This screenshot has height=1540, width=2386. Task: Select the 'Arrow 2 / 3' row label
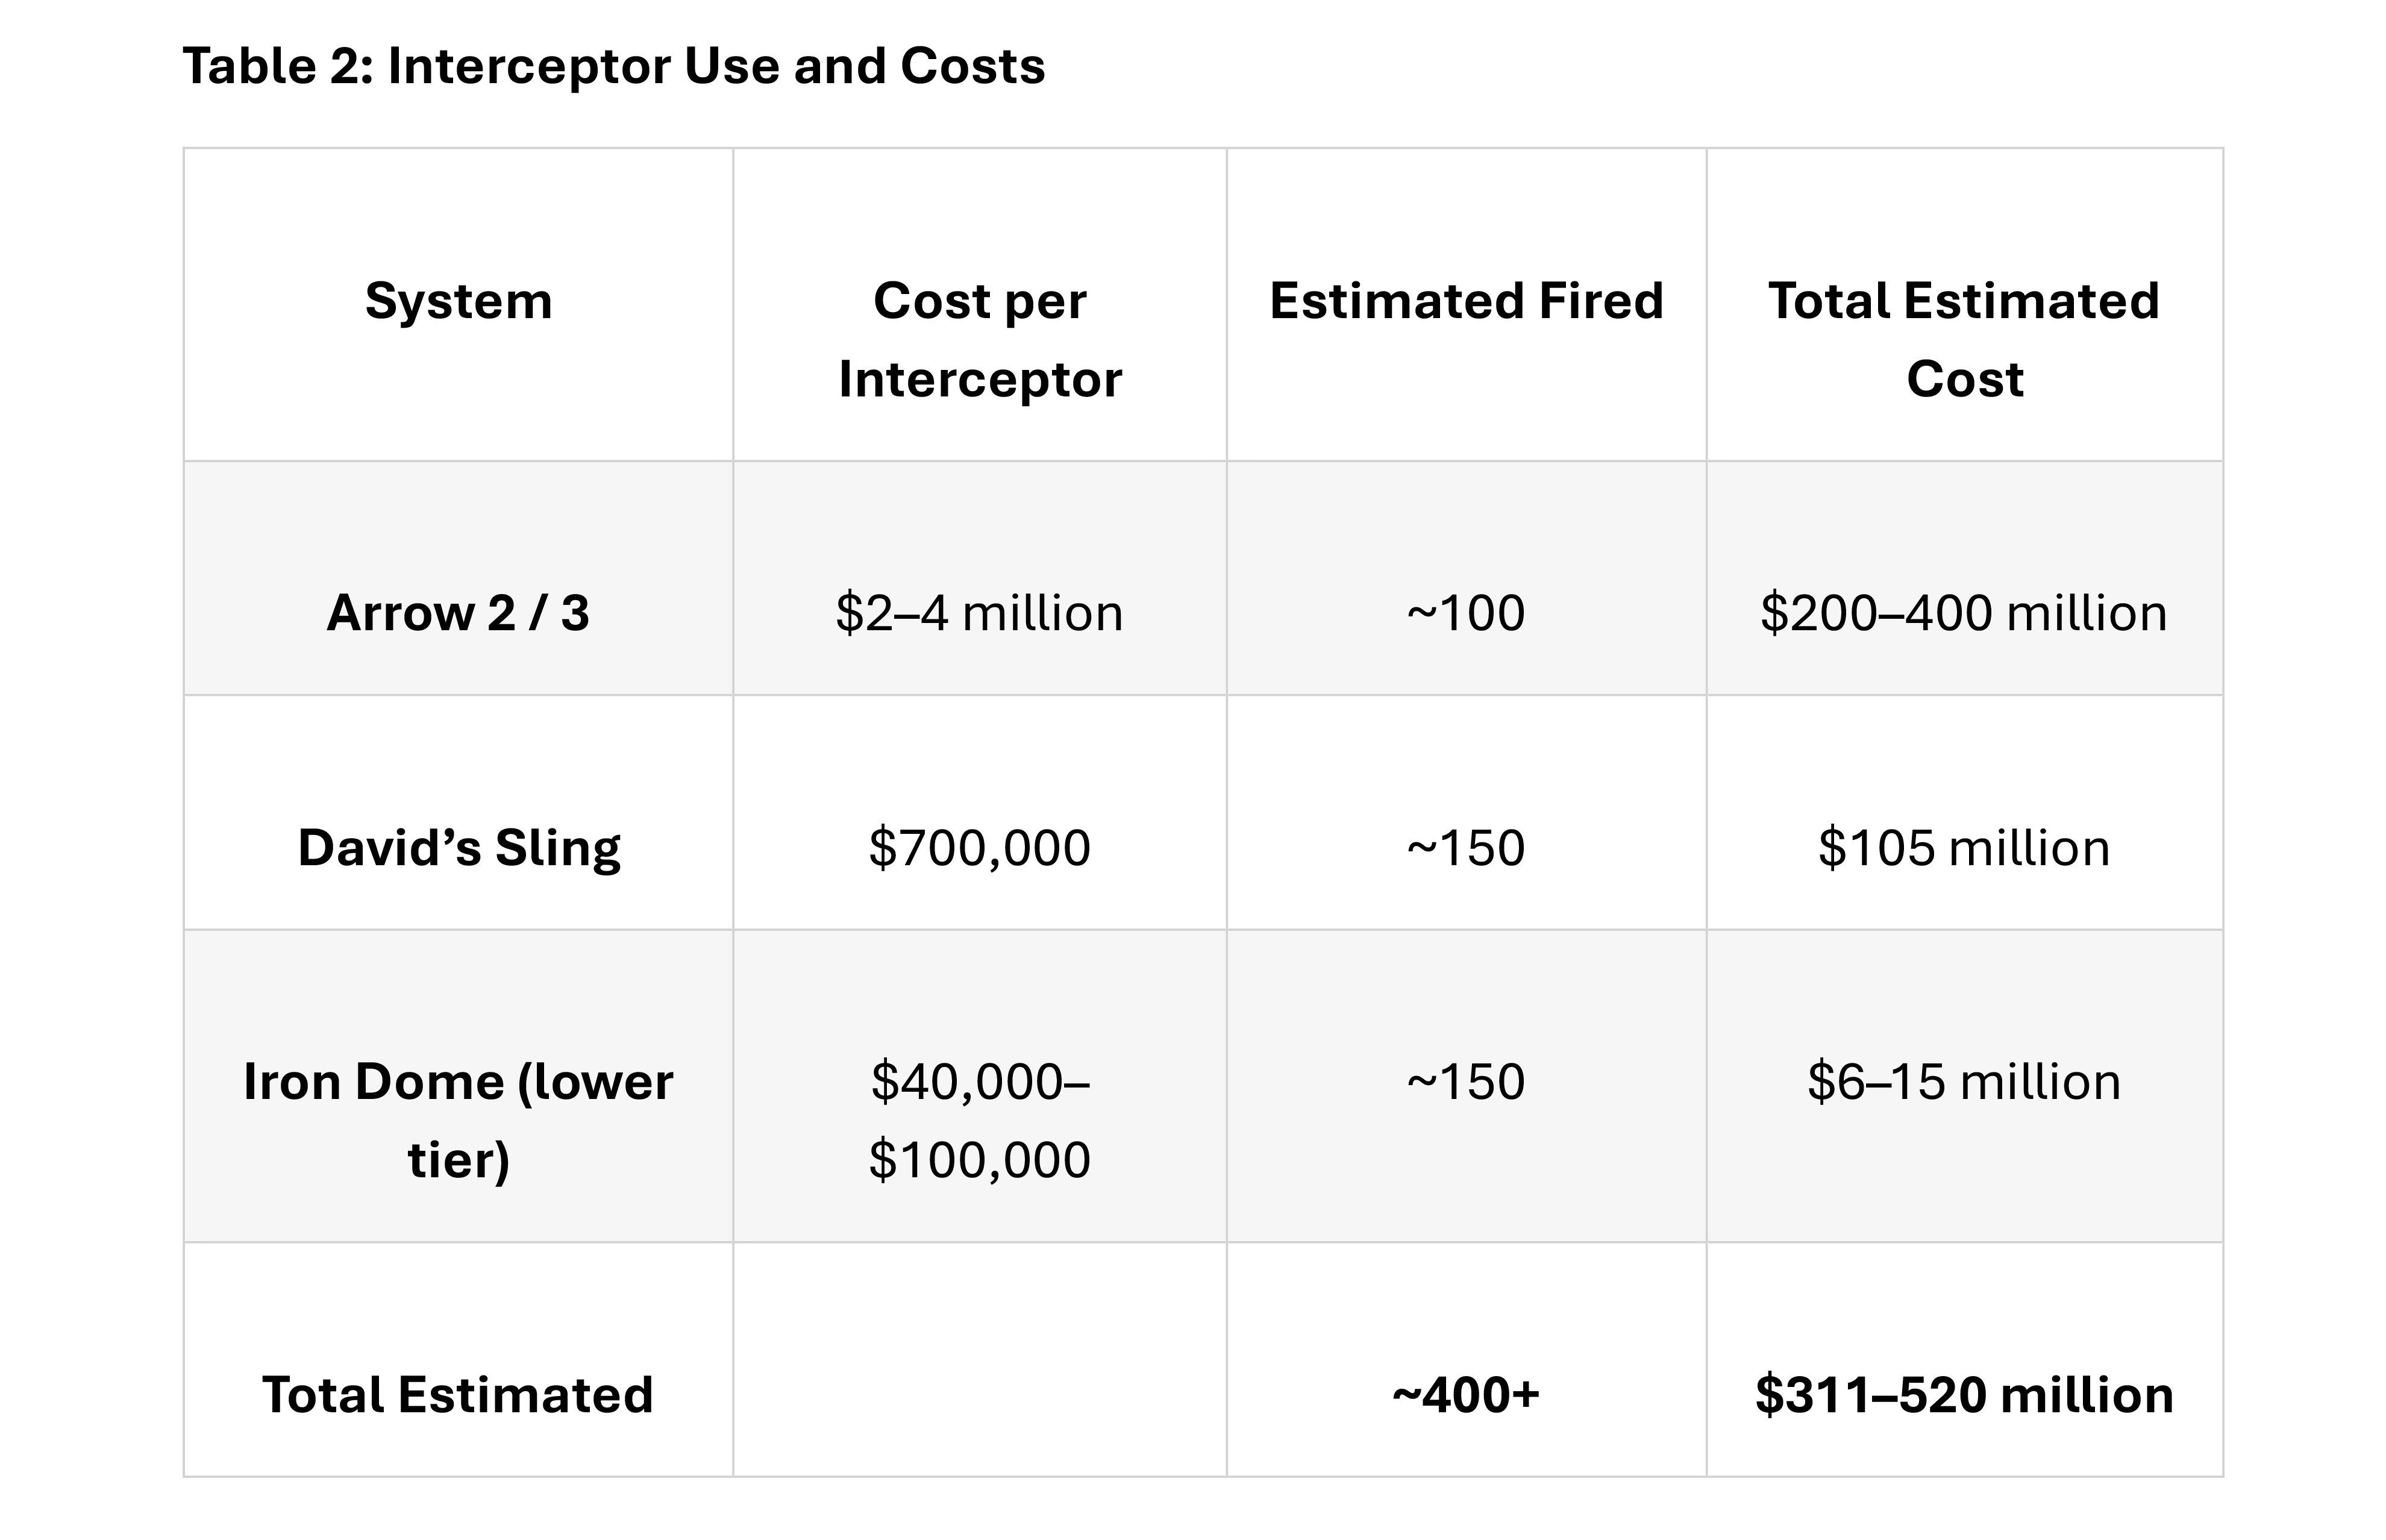(x=458, y=613)
